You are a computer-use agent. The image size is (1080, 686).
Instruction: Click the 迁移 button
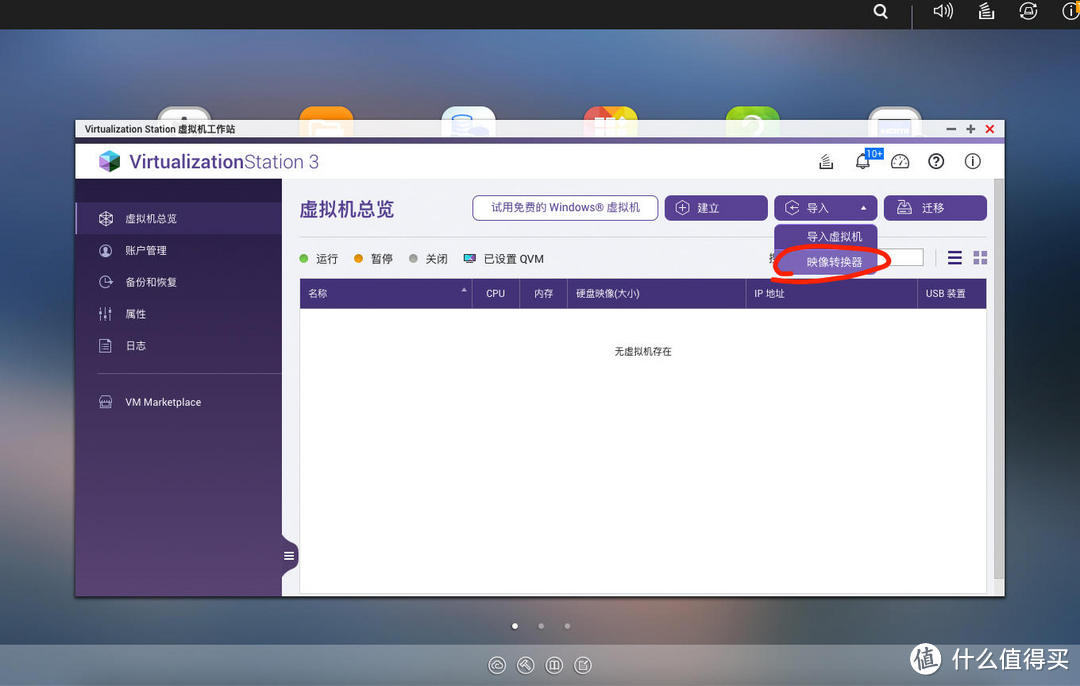pos(935,208)
